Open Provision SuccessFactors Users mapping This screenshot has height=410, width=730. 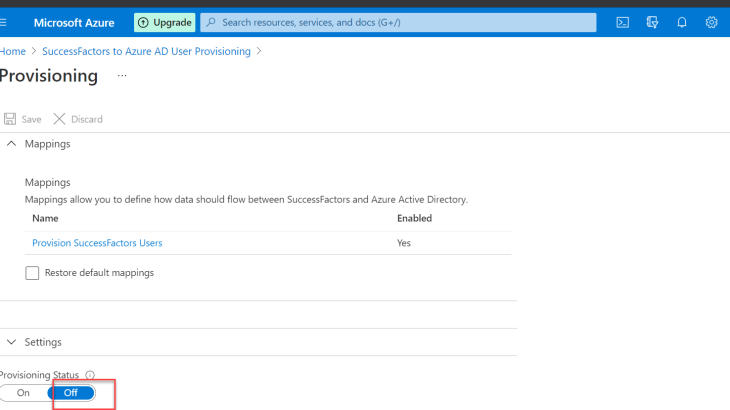(97, 243)
